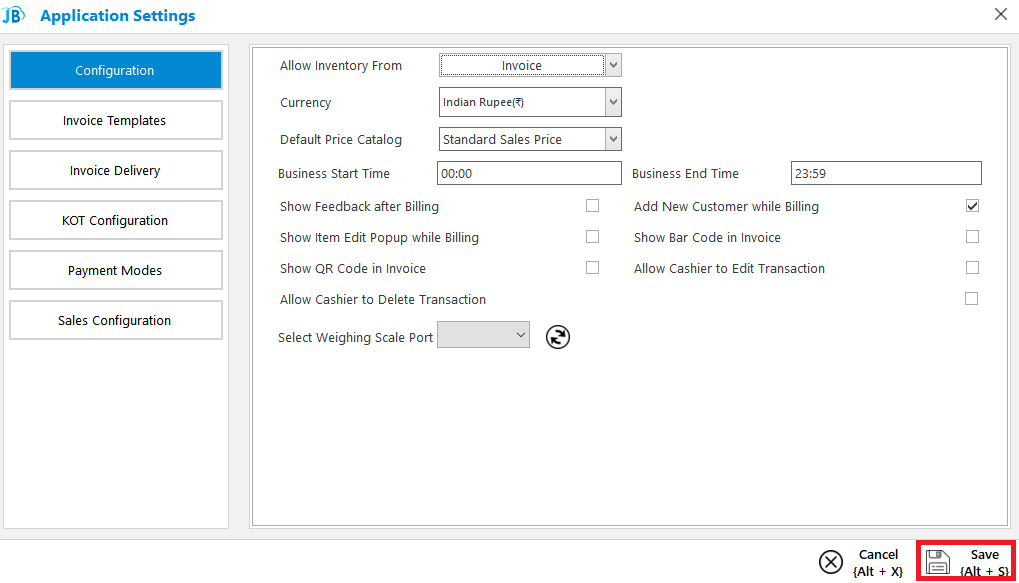
Task: Open Sales Configuration section
Action: click(116, 320)
